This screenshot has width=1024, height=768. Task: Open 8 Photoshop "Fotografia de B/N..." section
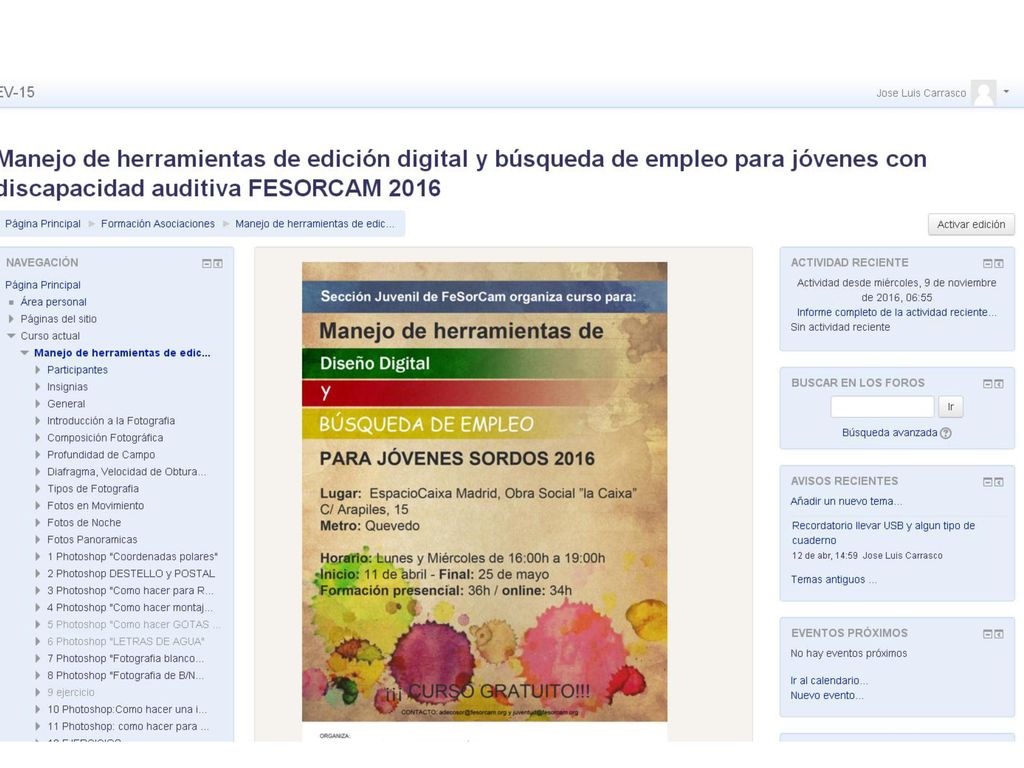[125, 675]
